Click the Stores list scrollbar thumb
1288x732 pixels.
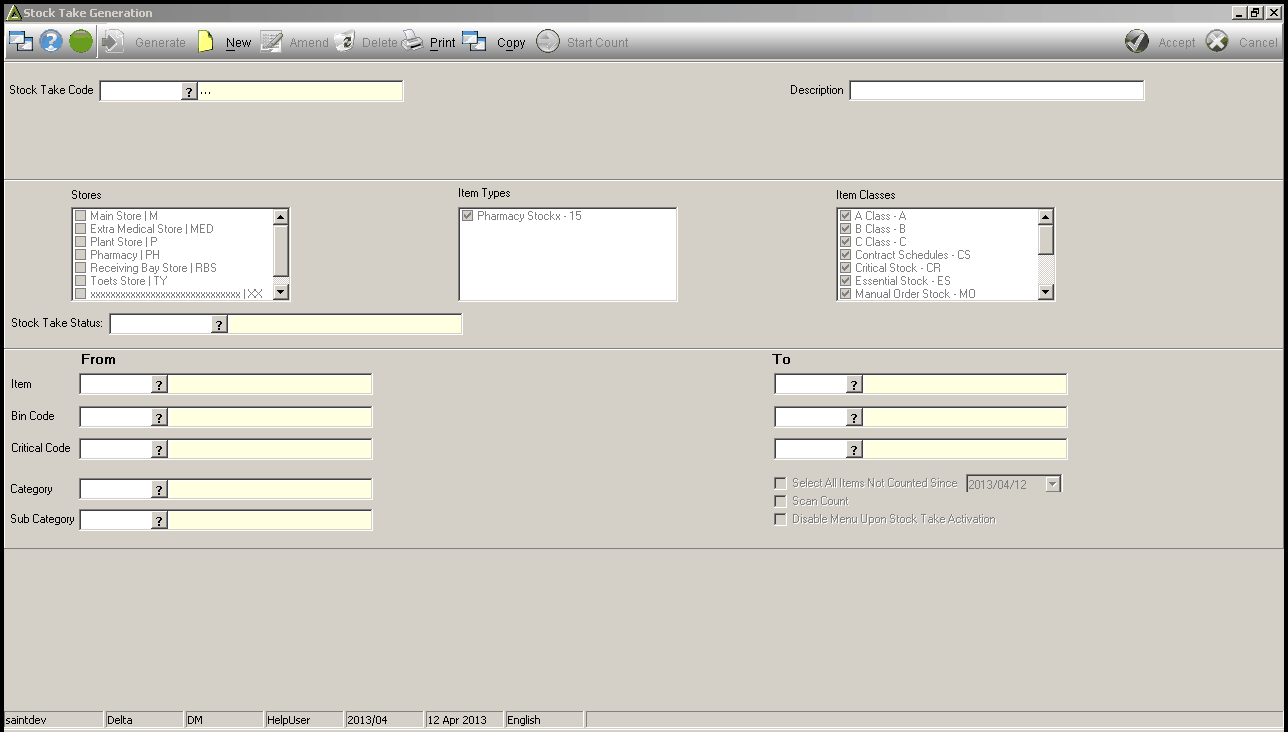(x=281, y=250)
